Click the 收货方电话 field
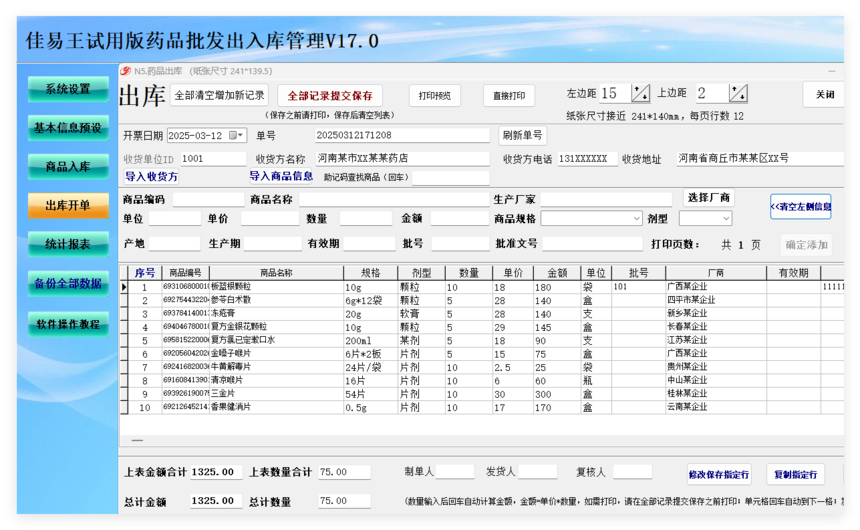Viewport: 860px width, 530px height. pyautogui.click(x=587, y=159)
